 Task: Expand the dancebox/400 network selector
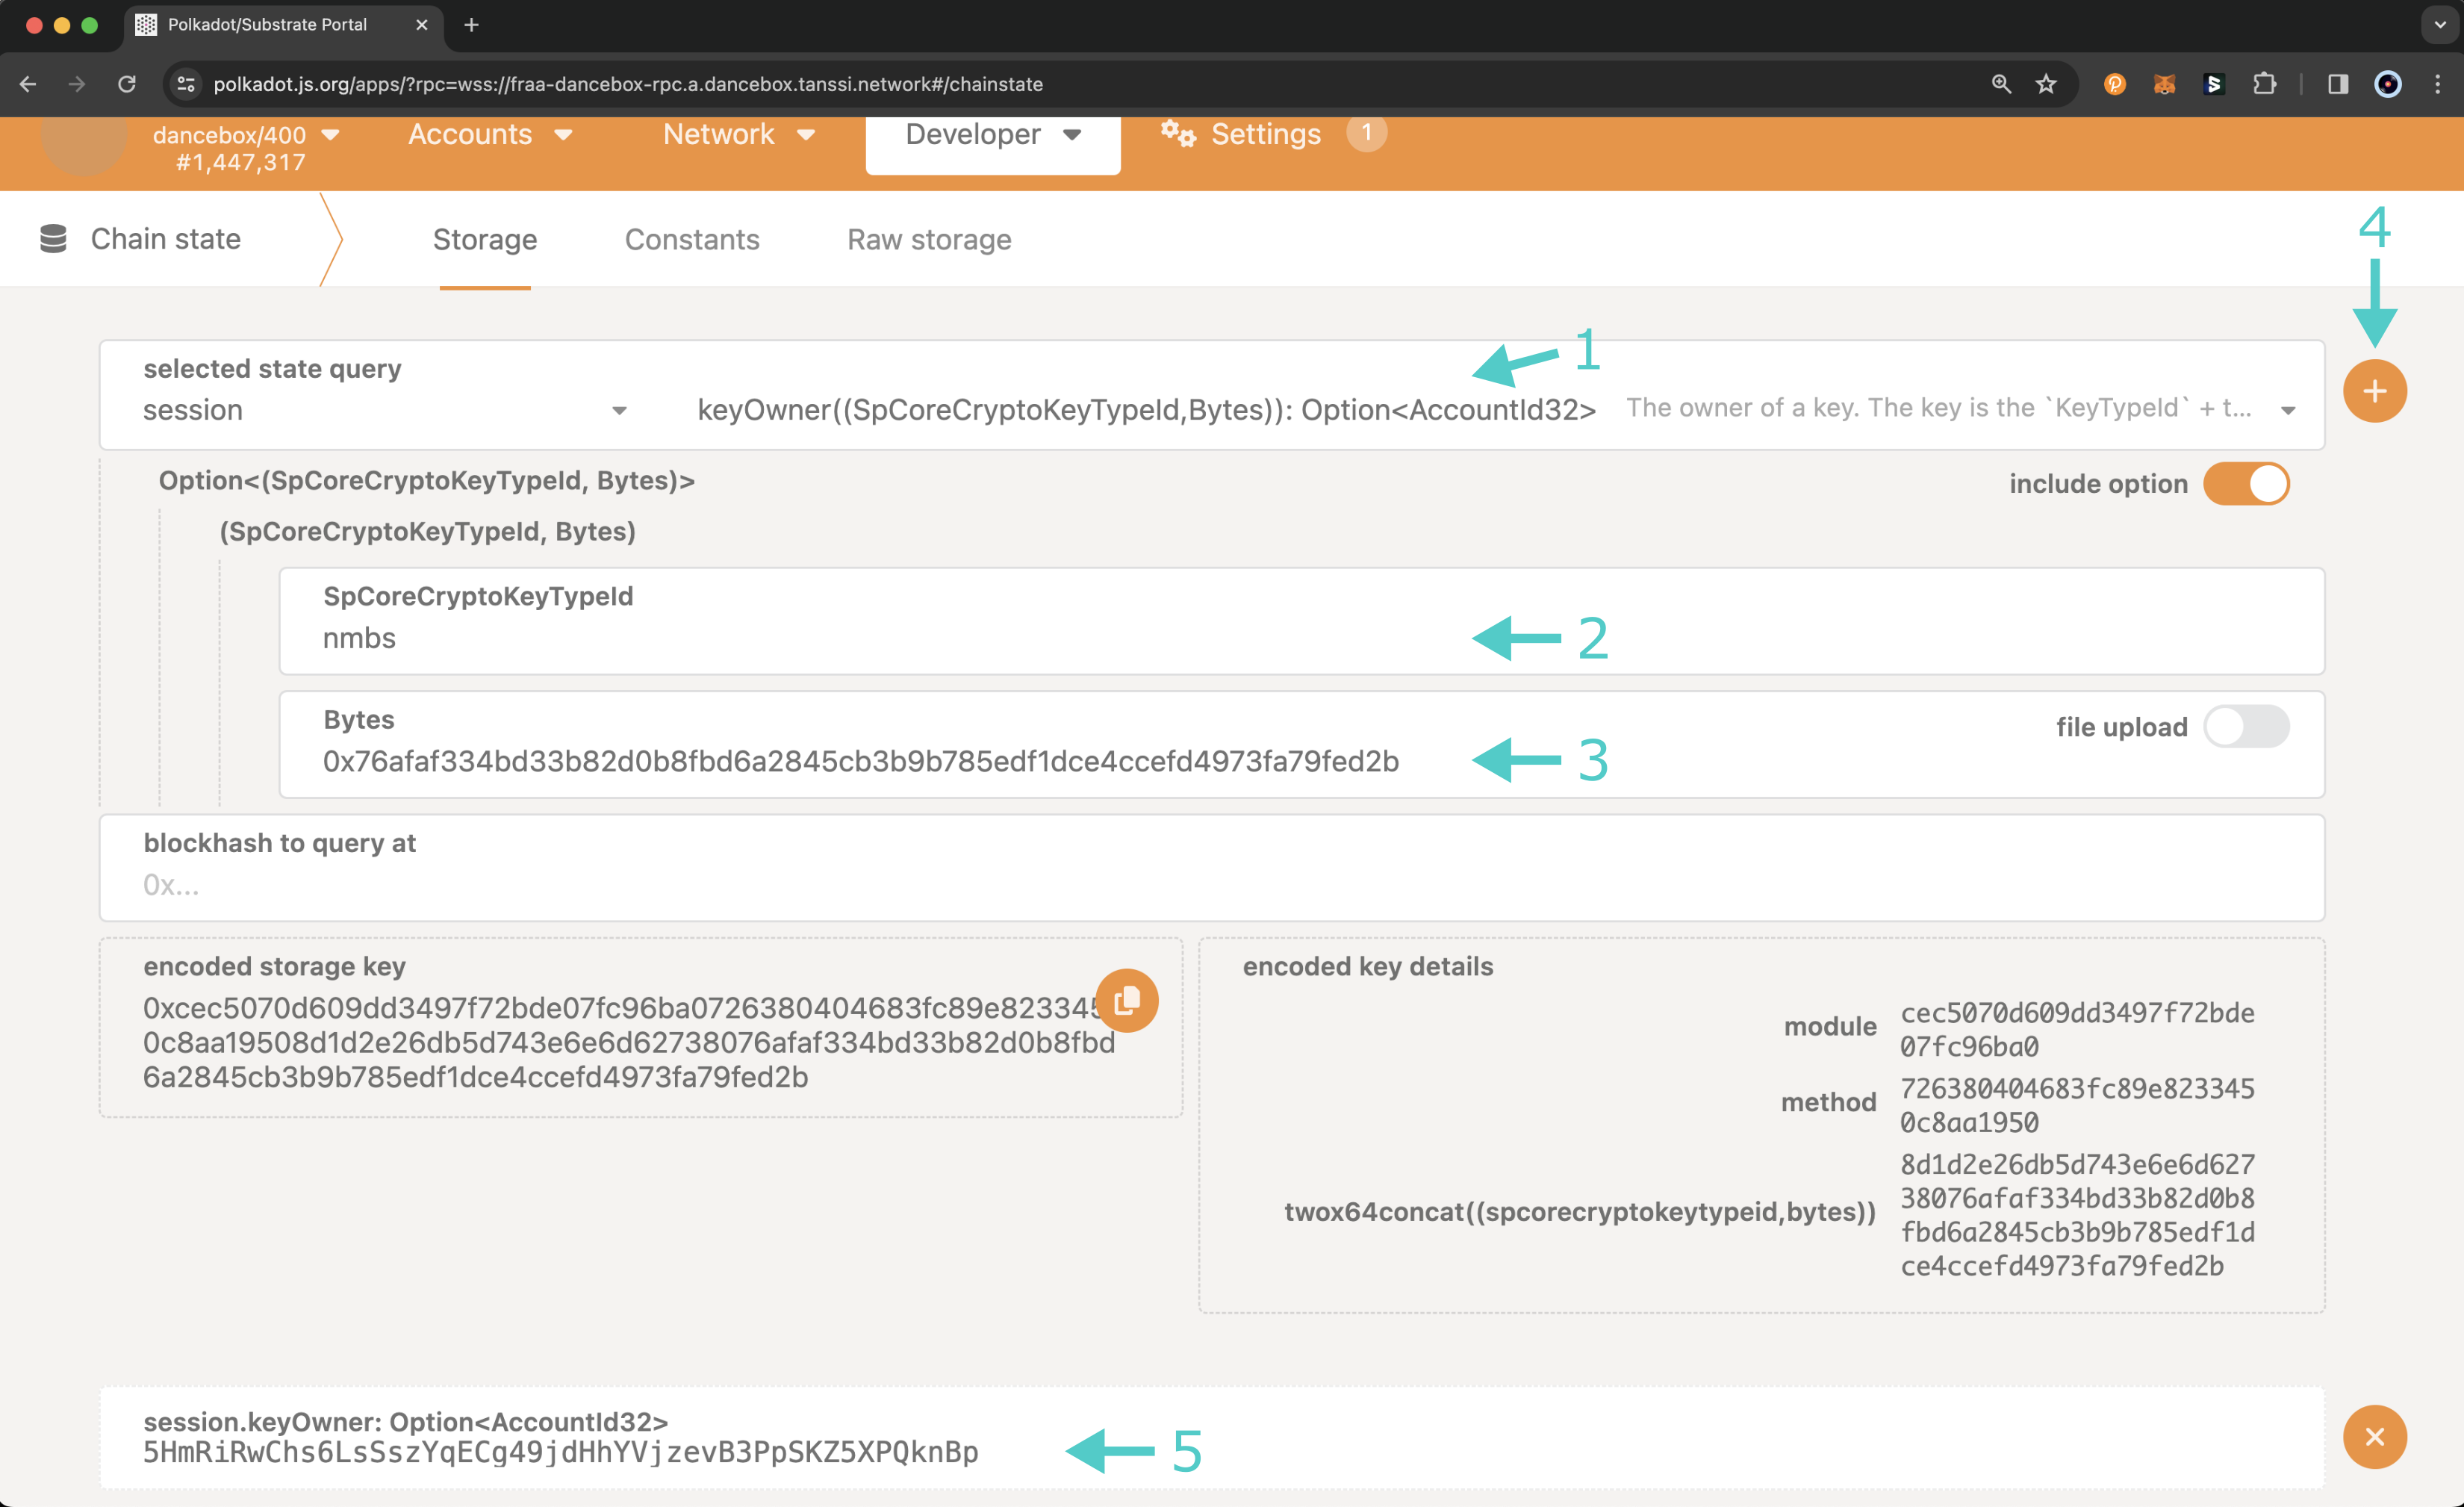[245, 135]
